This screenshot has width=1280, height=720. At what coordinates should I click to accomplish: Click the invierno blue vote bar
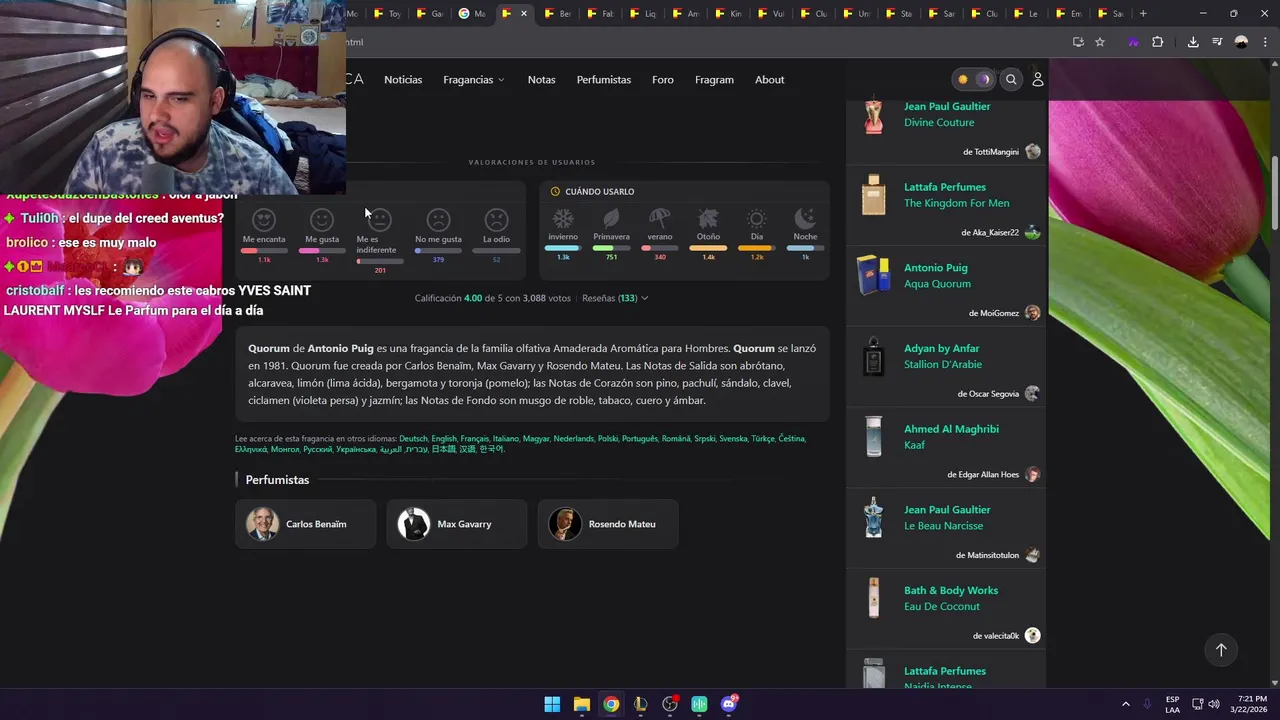coord(563,247)
